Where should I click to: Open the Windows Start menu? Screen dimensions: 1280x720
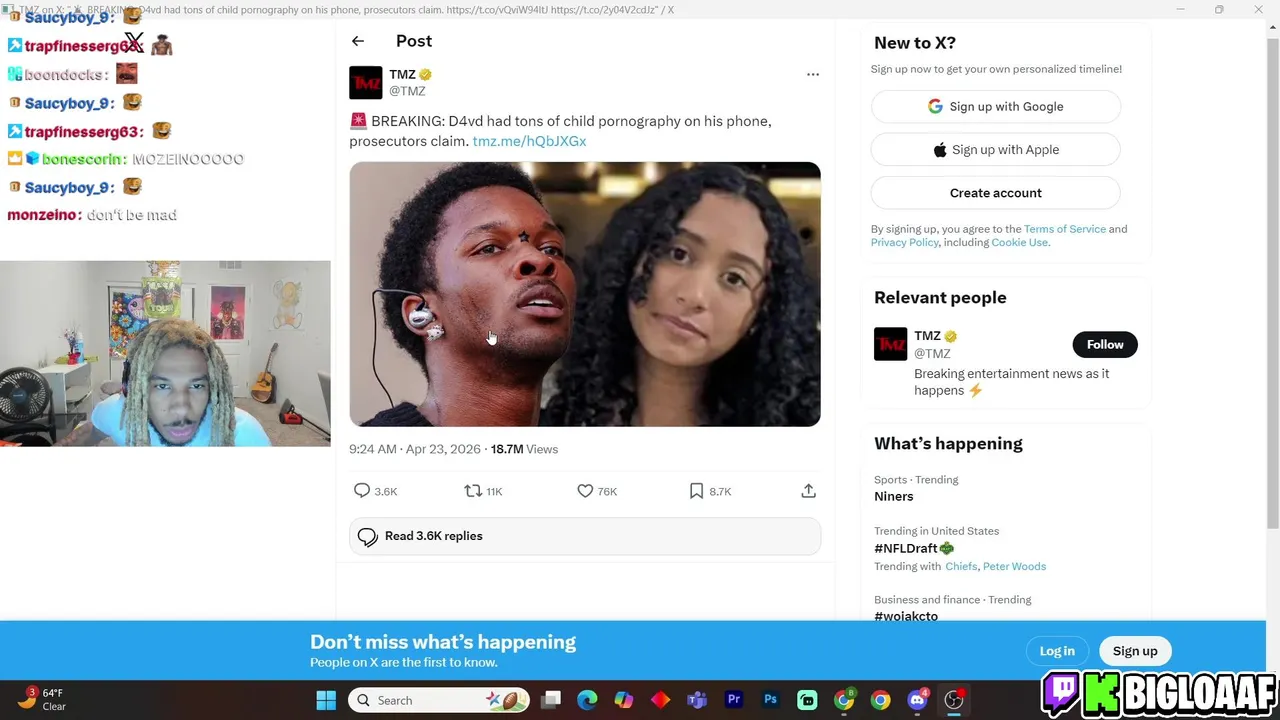tap(326, 700)
